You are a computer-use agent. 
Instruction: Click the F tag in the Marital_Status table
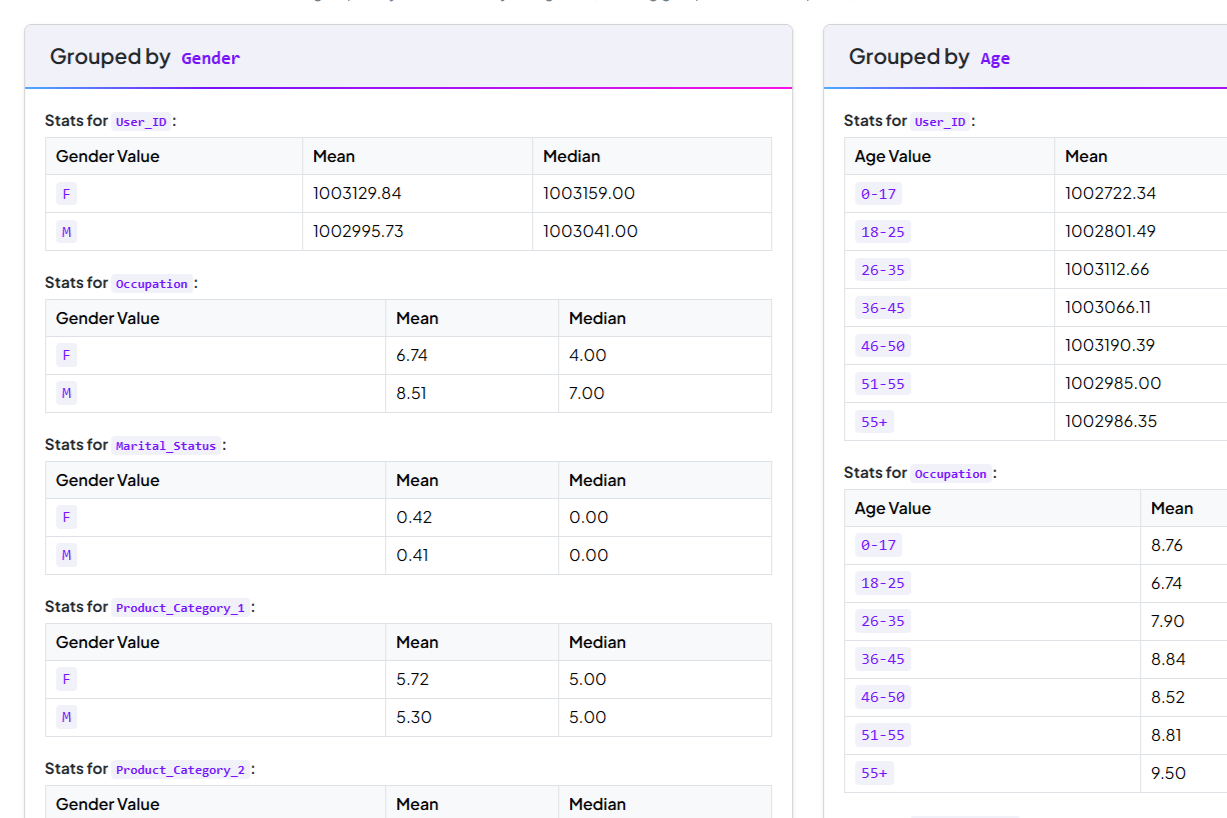tap(67, 518)
